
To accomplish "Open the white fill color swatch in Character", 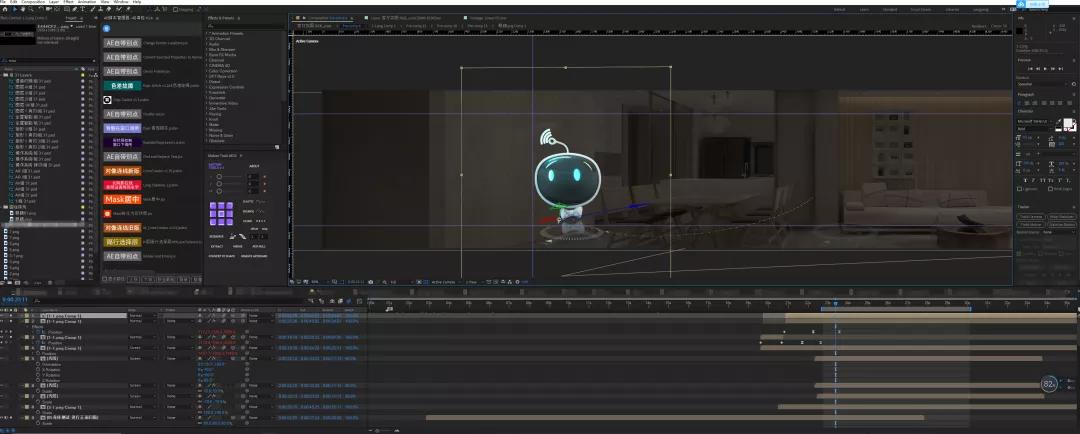I will click(x=1068, y=123).
